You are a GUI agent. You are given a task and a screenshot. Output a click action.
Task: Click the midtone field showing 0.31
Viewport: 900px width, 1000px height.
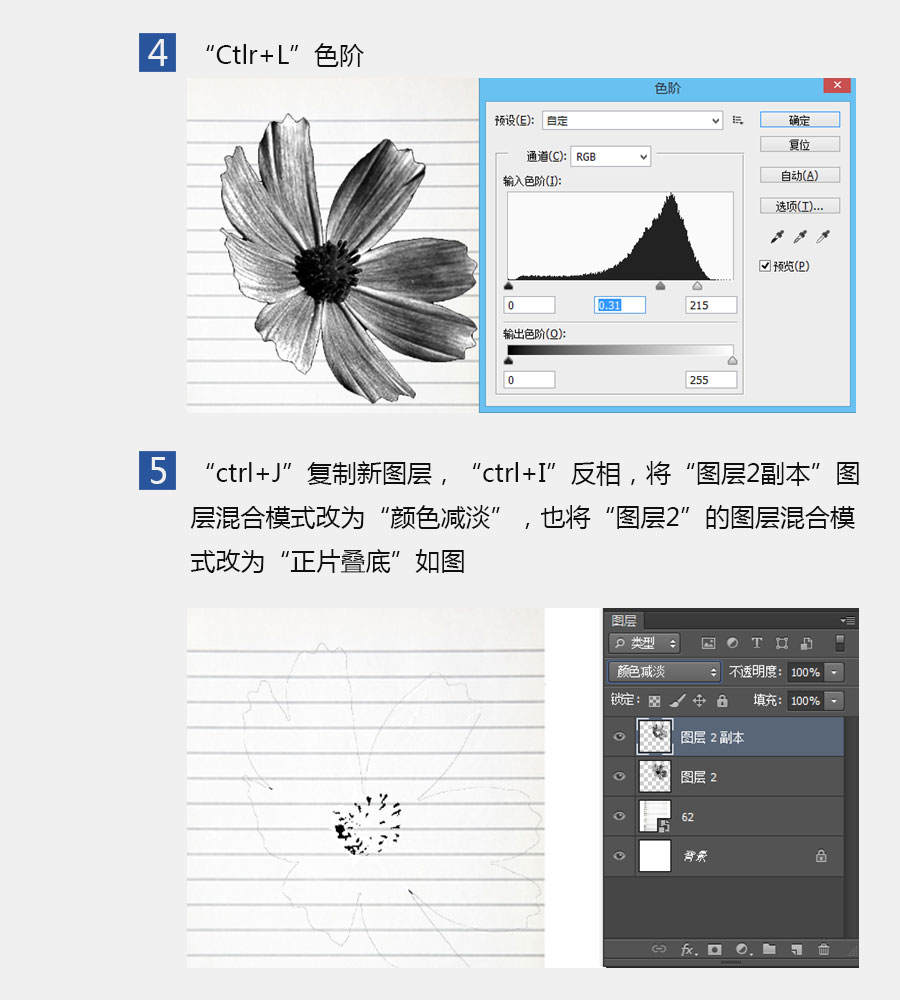click(620, 305)
